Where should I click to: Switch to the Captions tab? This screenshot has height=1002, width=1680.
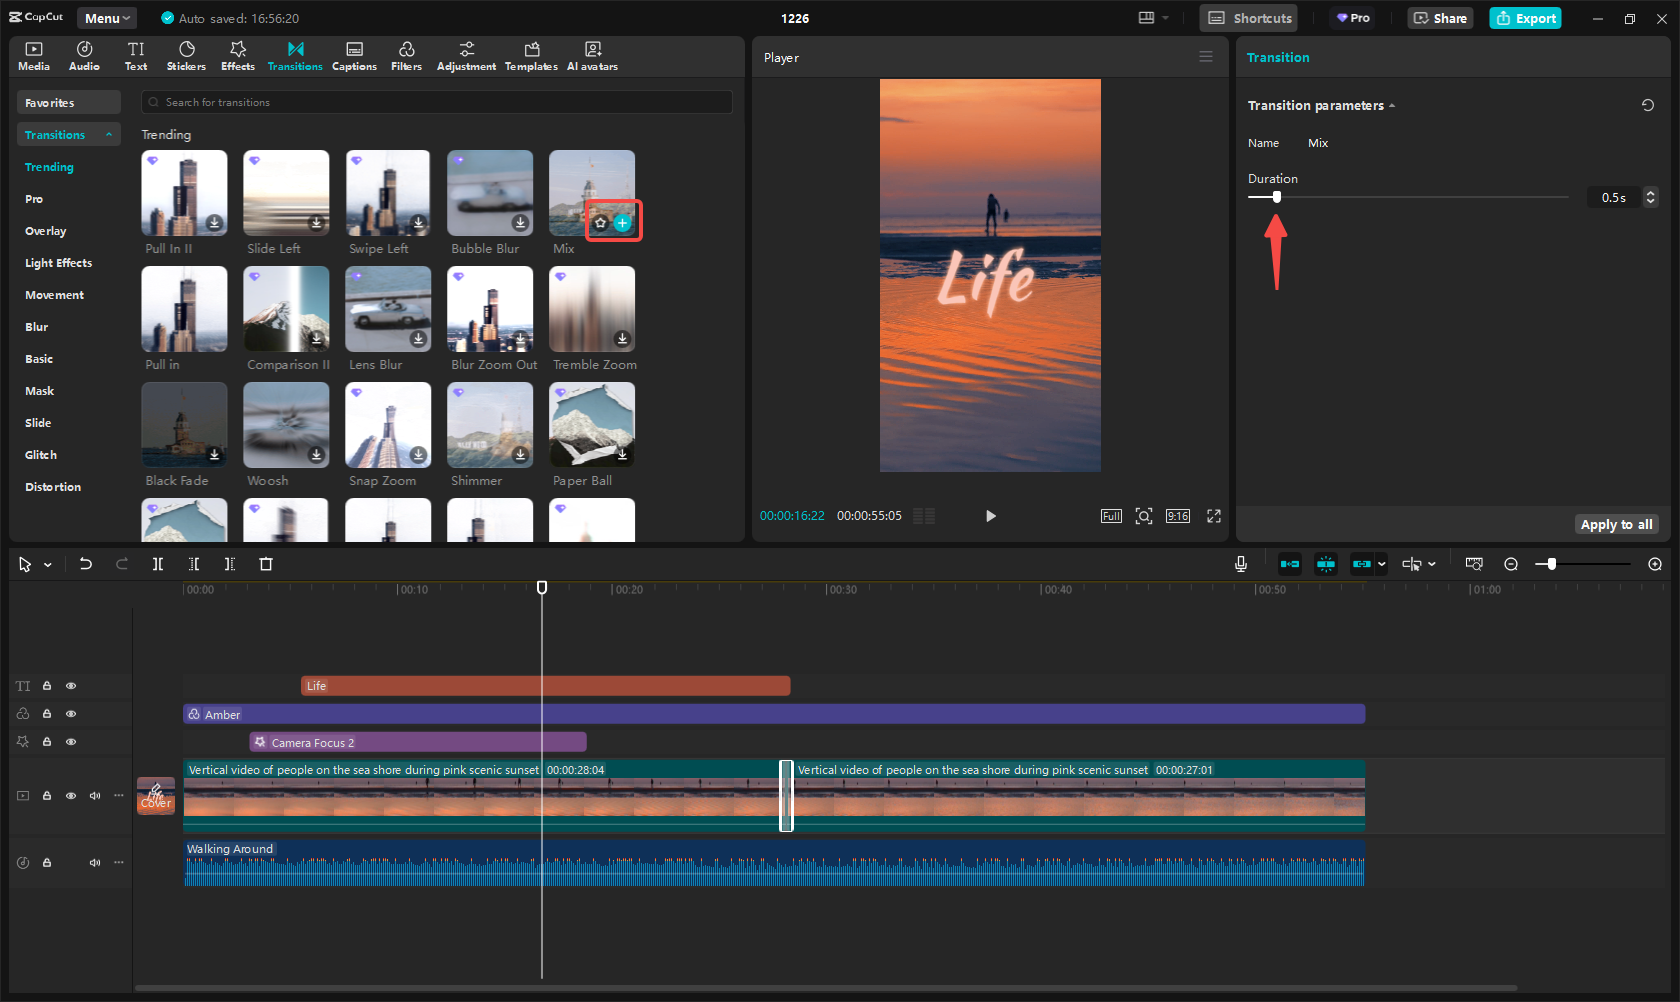pos(354,56)
